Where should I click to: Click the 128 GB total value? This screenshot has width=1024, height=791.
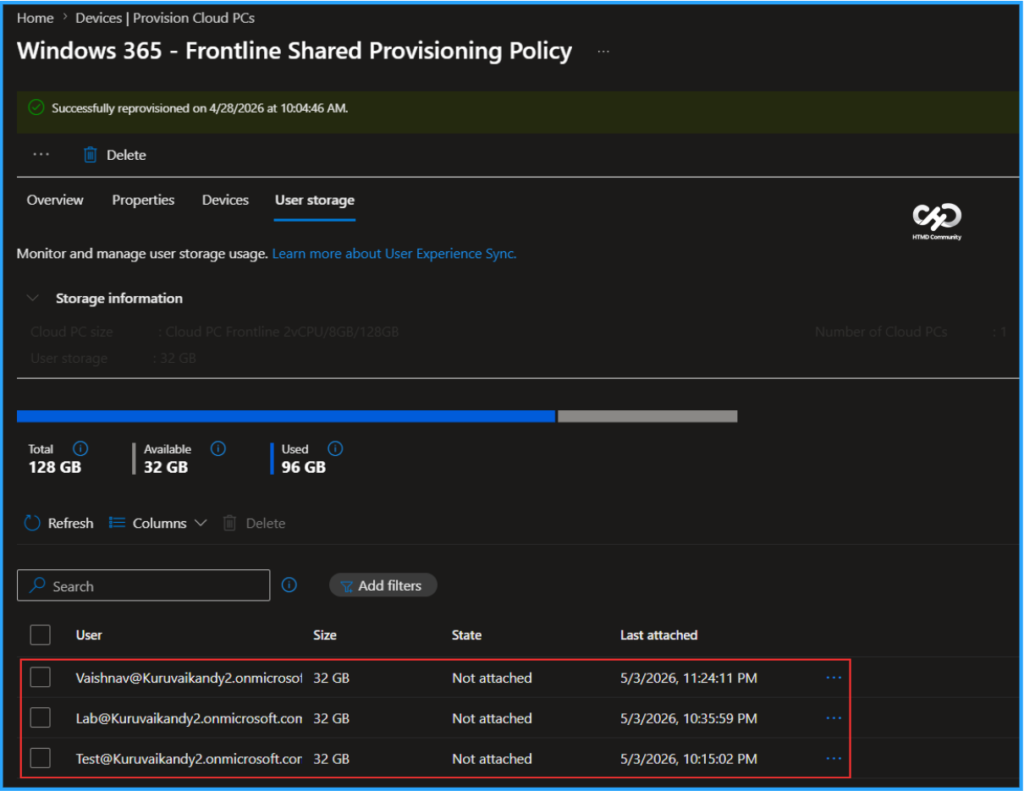coord(55,467)
